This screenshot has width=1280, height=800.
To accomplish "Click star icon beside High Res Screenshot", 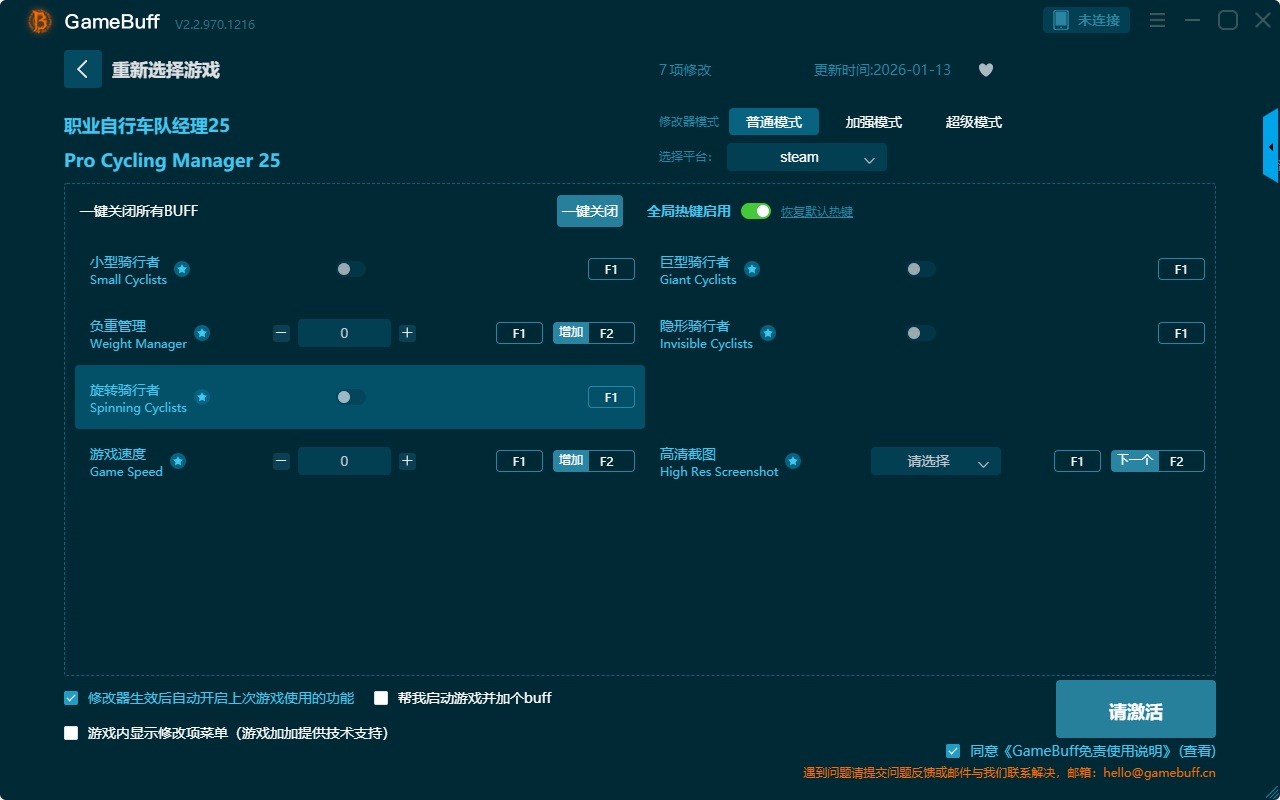I will tap(793, 461).
